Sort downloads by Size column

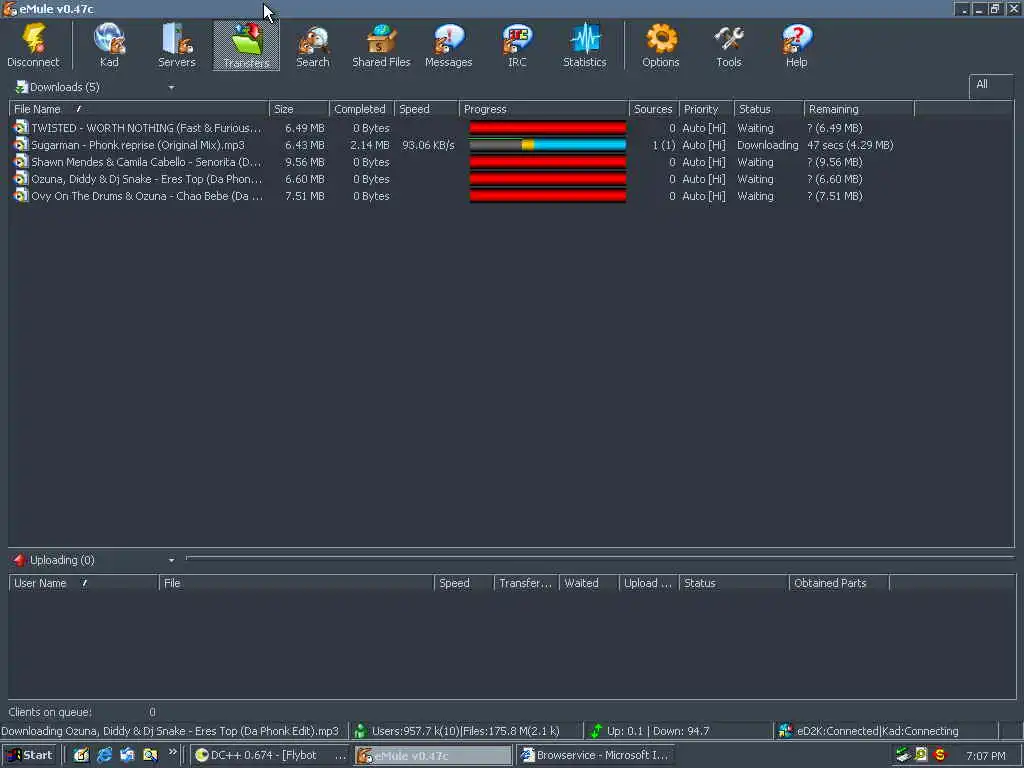[x=300, y=109]
